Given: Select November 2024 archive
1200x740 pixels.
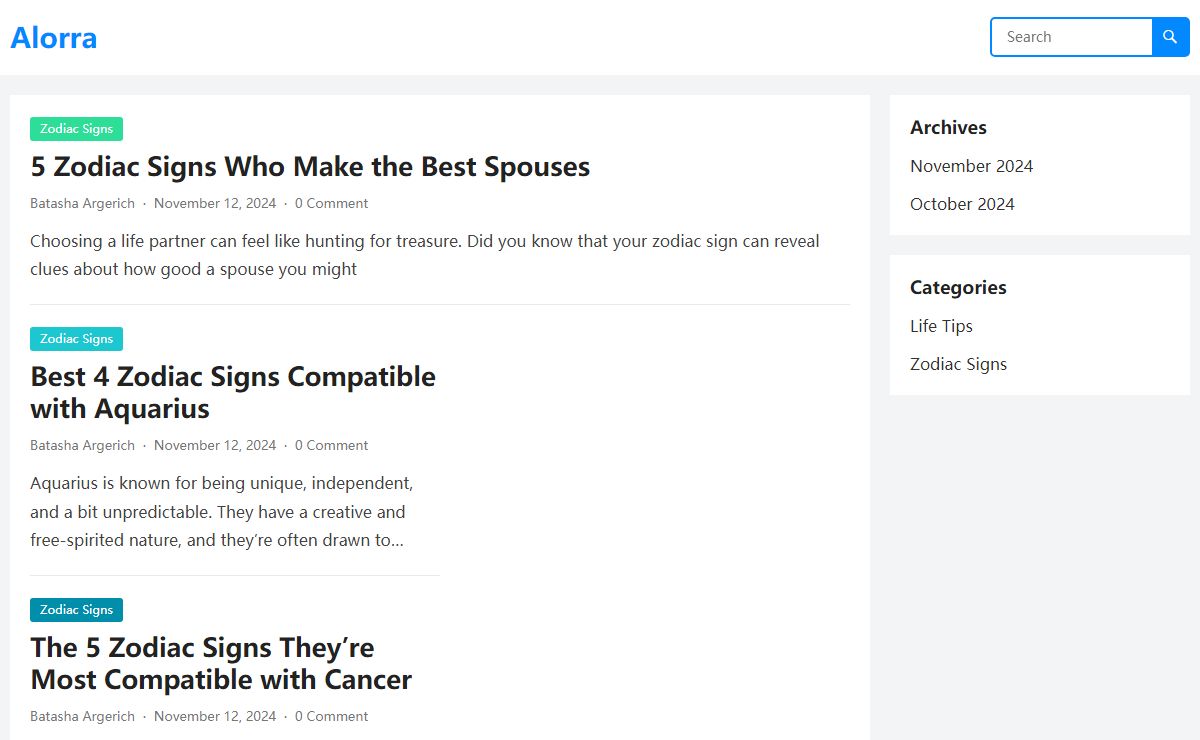Looking at the screenshot, I should (x=971, y=166).
